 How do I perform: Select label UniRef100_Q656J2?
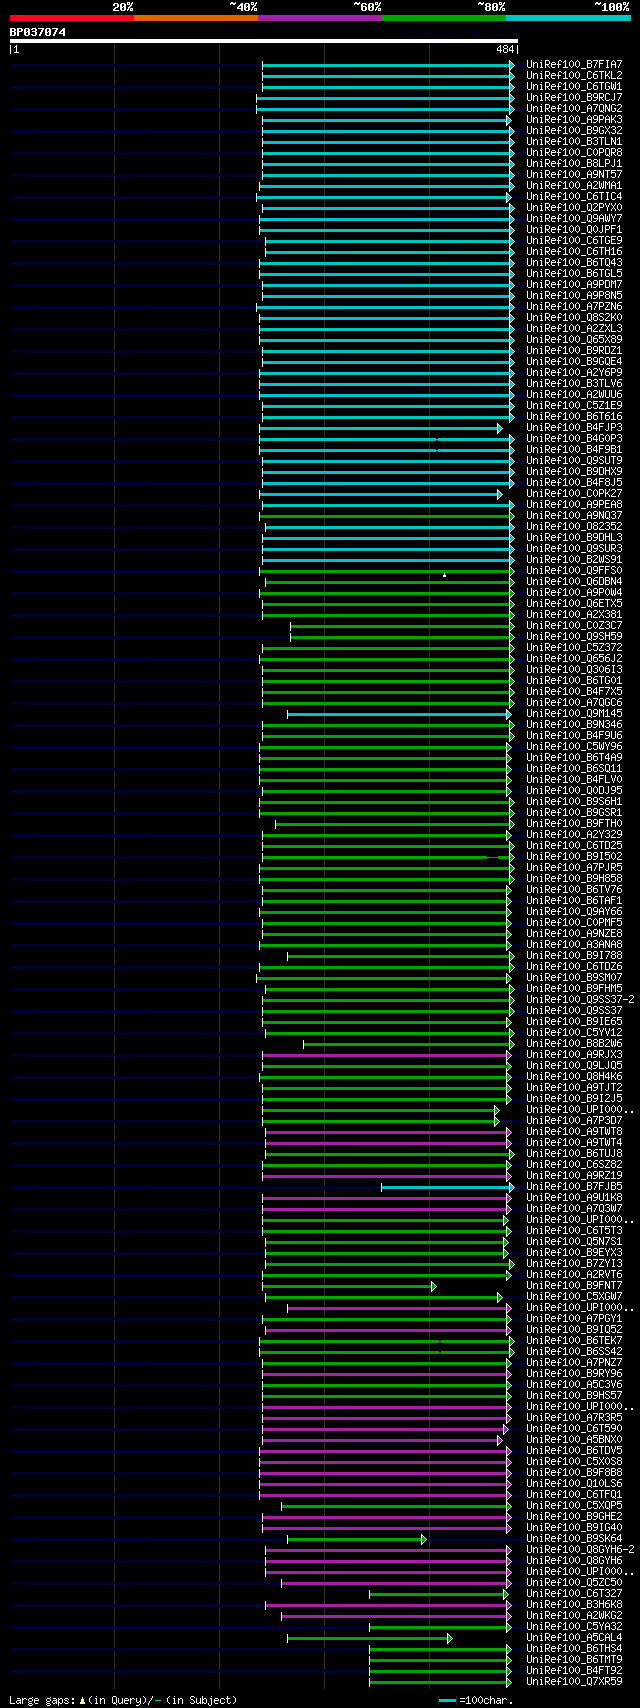click(x=574, y=659)
